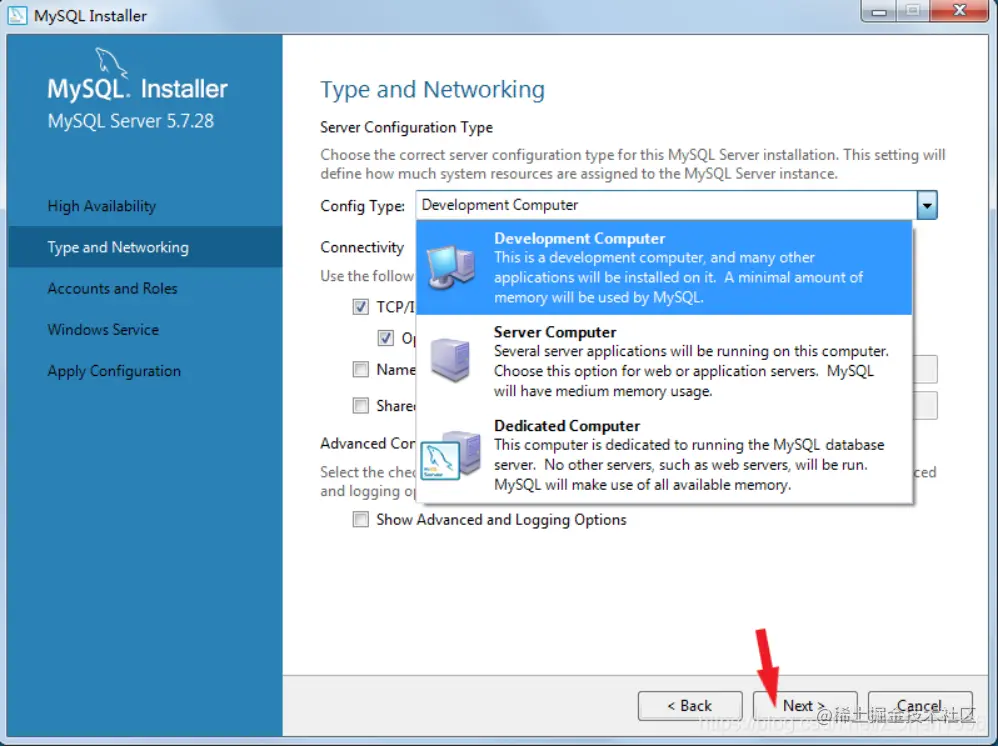Choose Server Computer option in list
The image size is (998, 747).
point(664,361)
